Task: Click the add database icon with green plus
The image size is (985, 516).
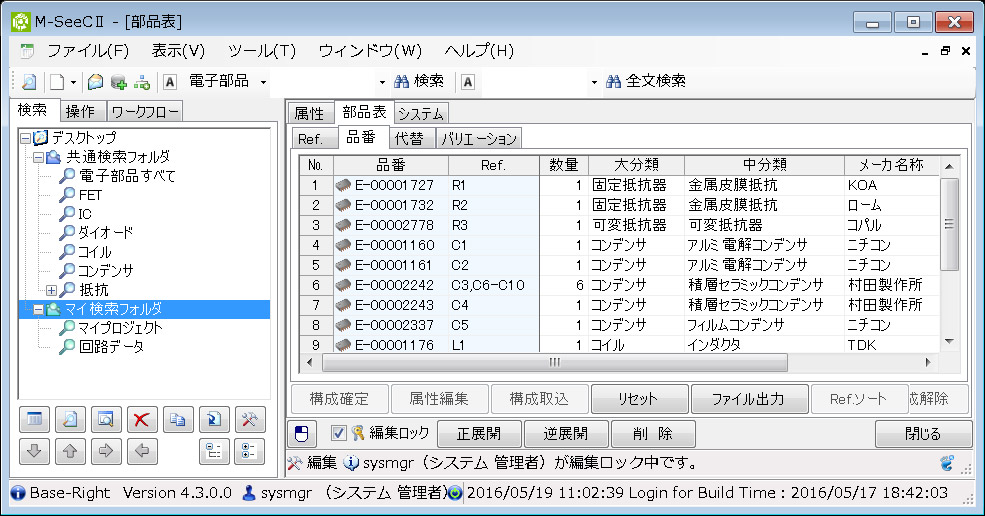Action: (x=118, y=82)
